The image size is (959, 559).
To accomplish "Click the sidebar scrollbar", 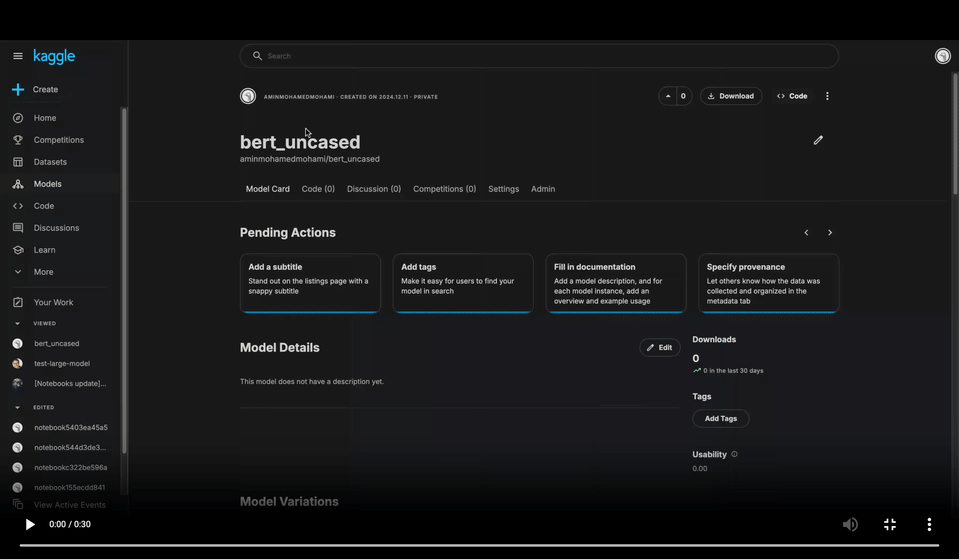I will point(124,281).
